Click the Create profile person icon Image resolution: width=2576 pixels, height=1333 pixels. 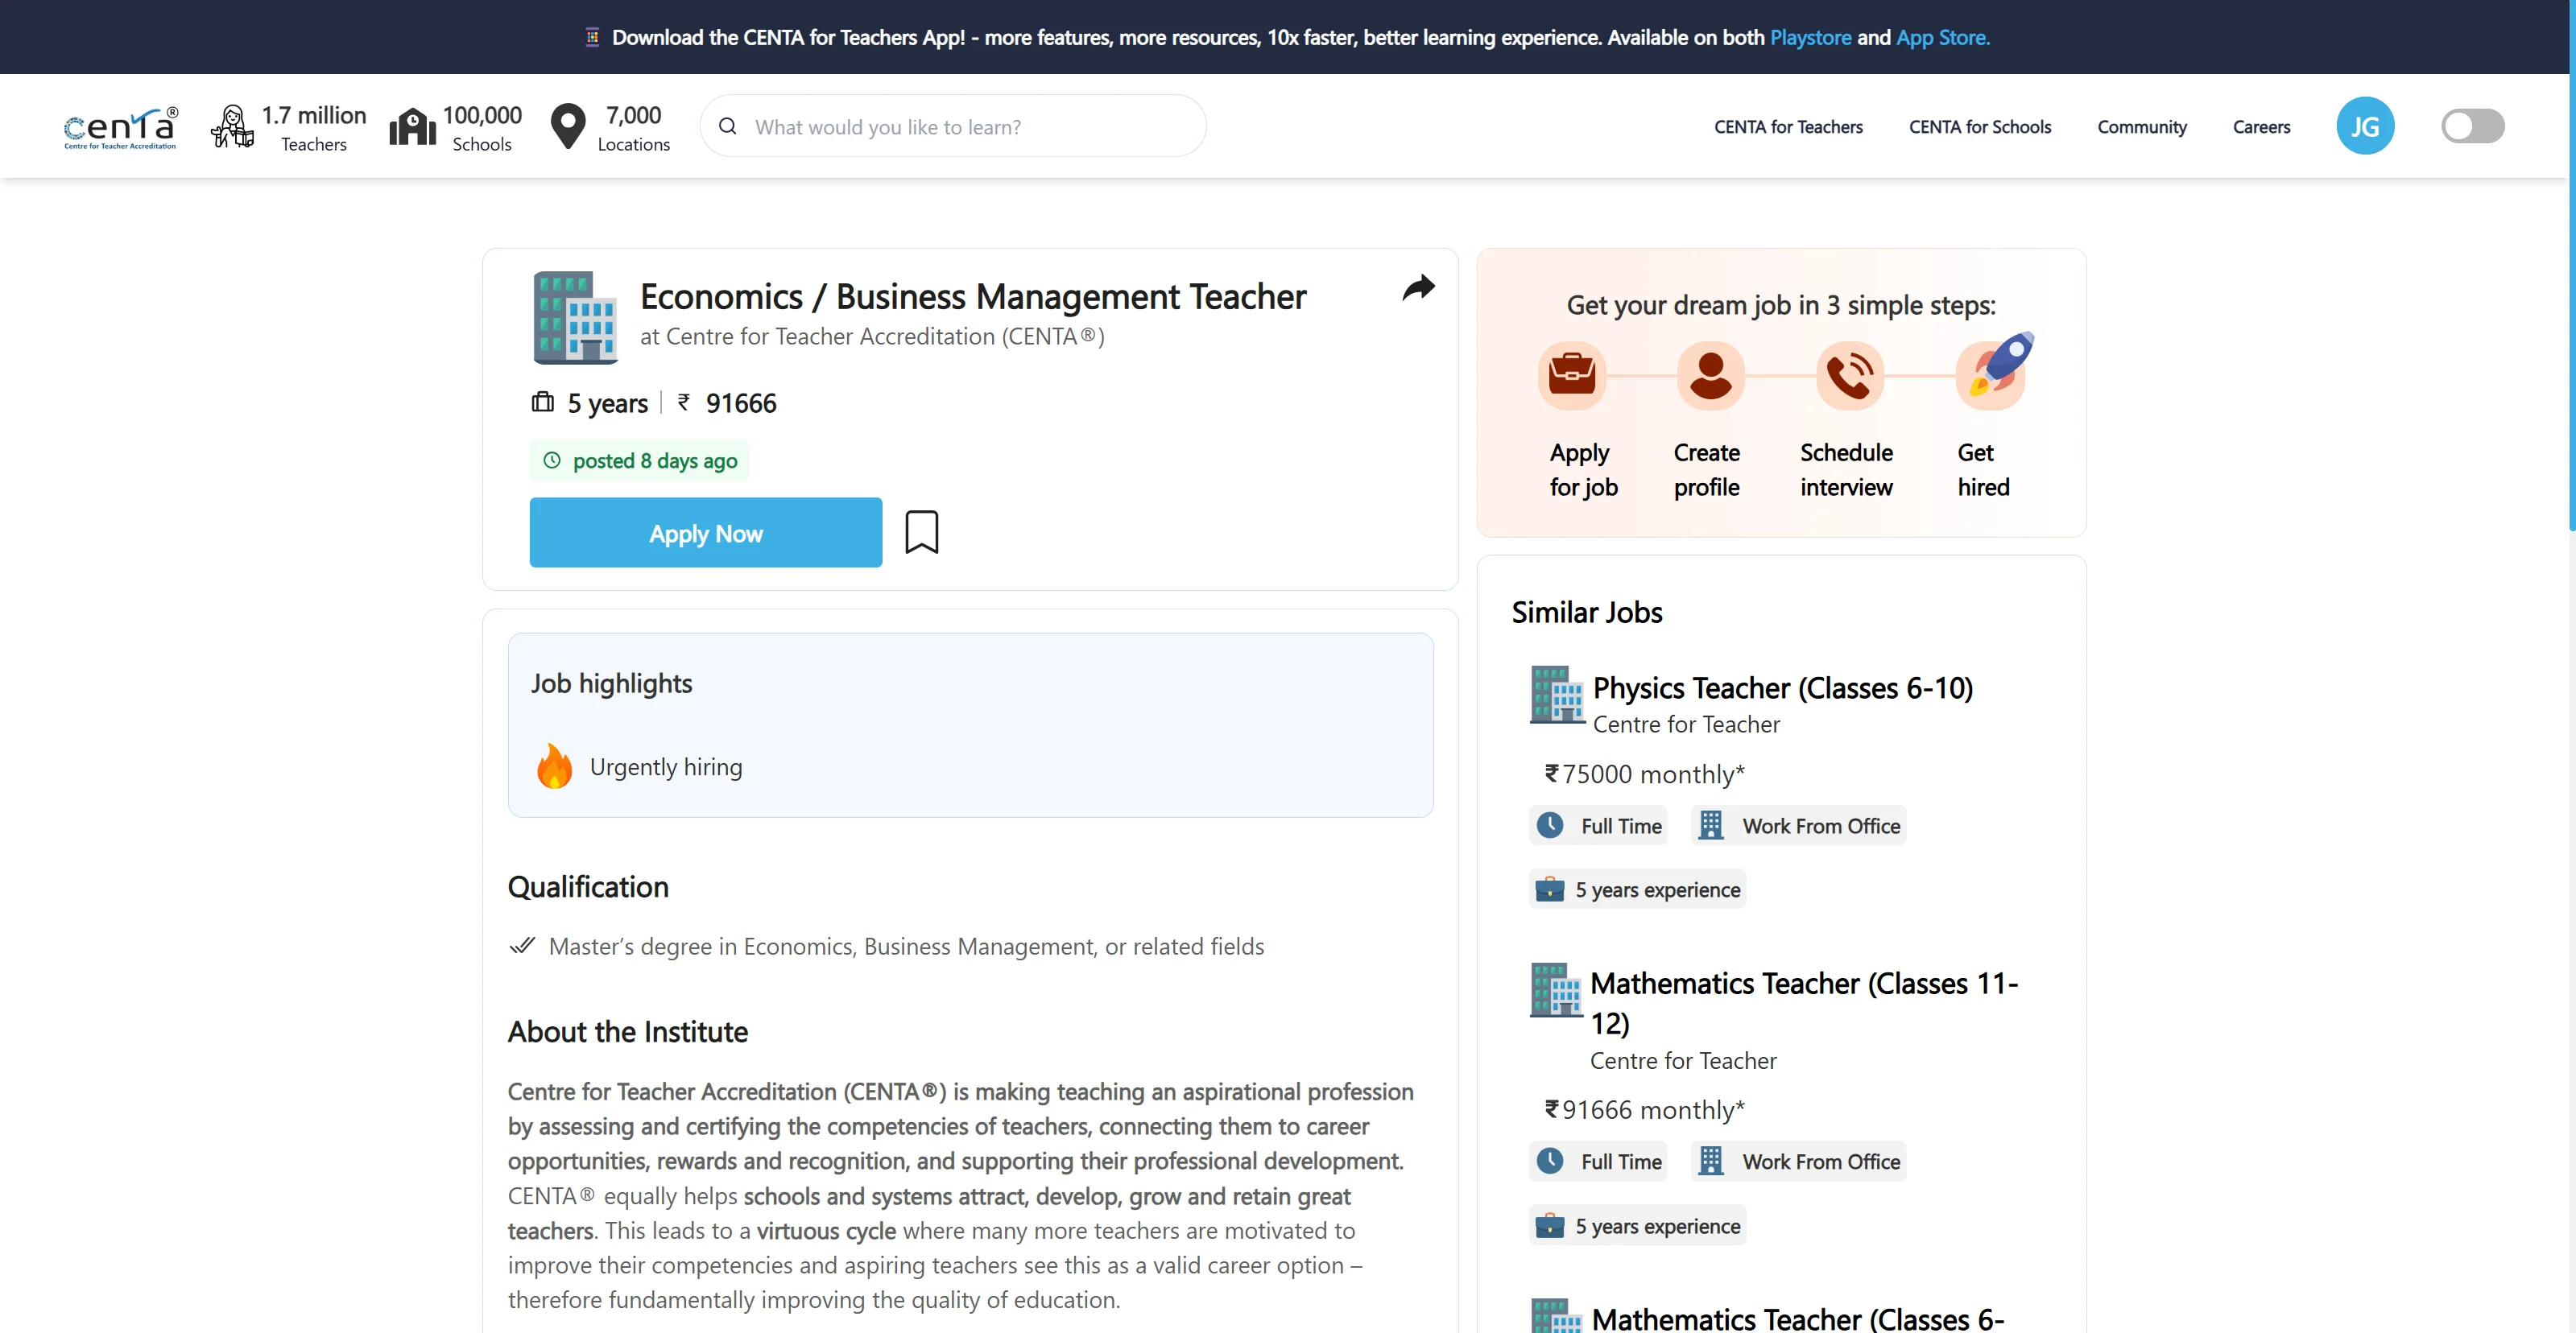[1710, 375]
